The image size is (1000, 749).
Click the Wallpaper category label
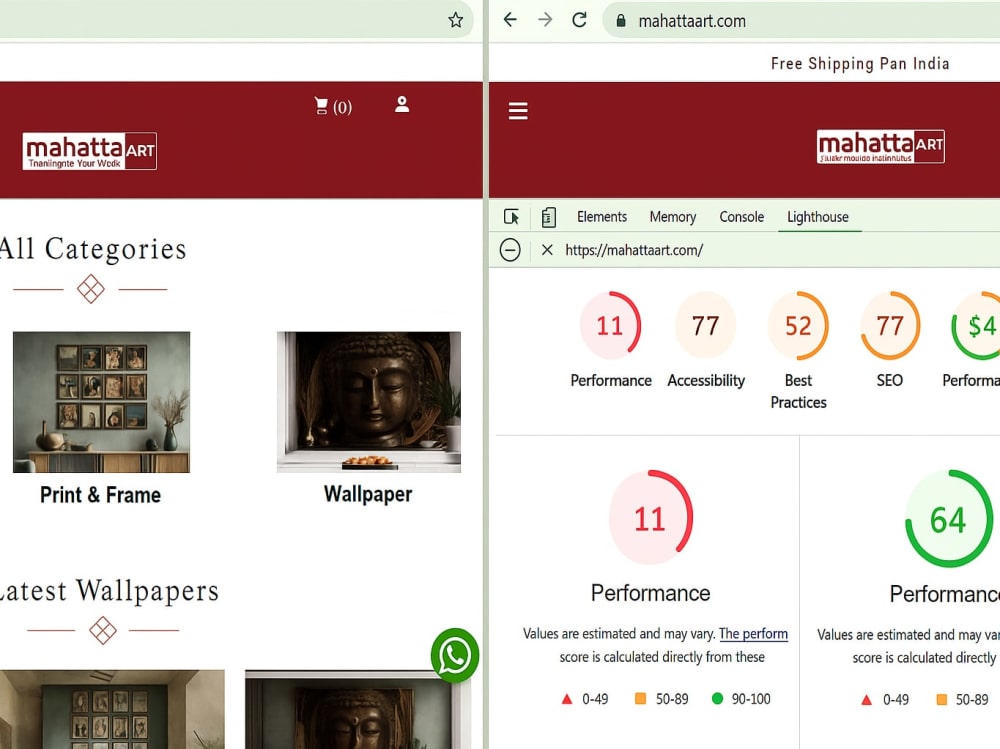point(368,494)
